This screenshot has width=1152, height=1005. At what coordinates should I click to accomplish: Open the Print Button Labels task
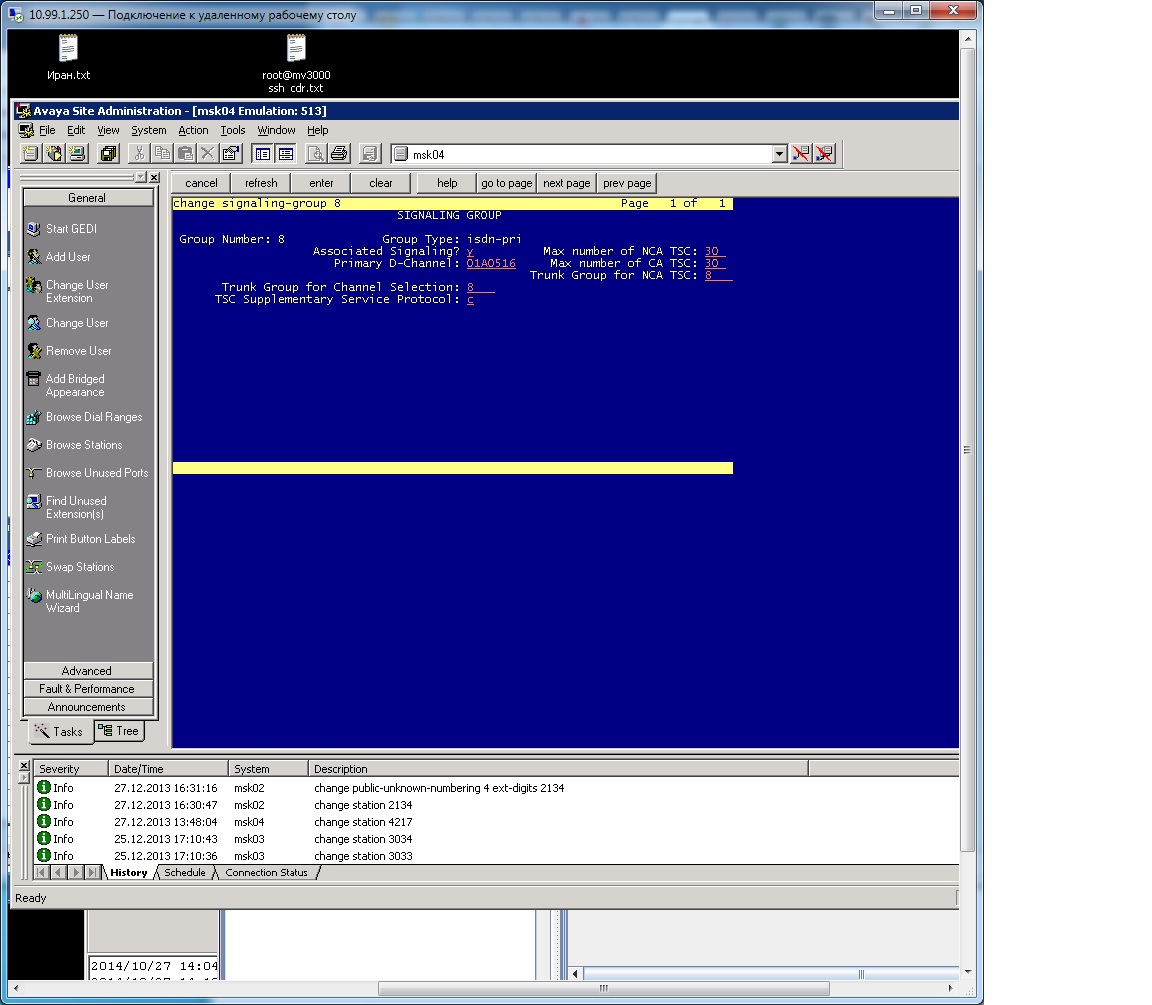pos(81,538)
